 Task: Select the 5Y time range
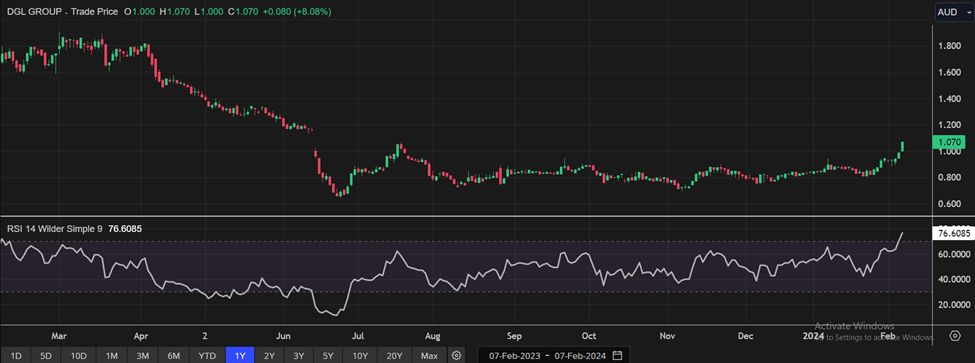click(329, 356)
